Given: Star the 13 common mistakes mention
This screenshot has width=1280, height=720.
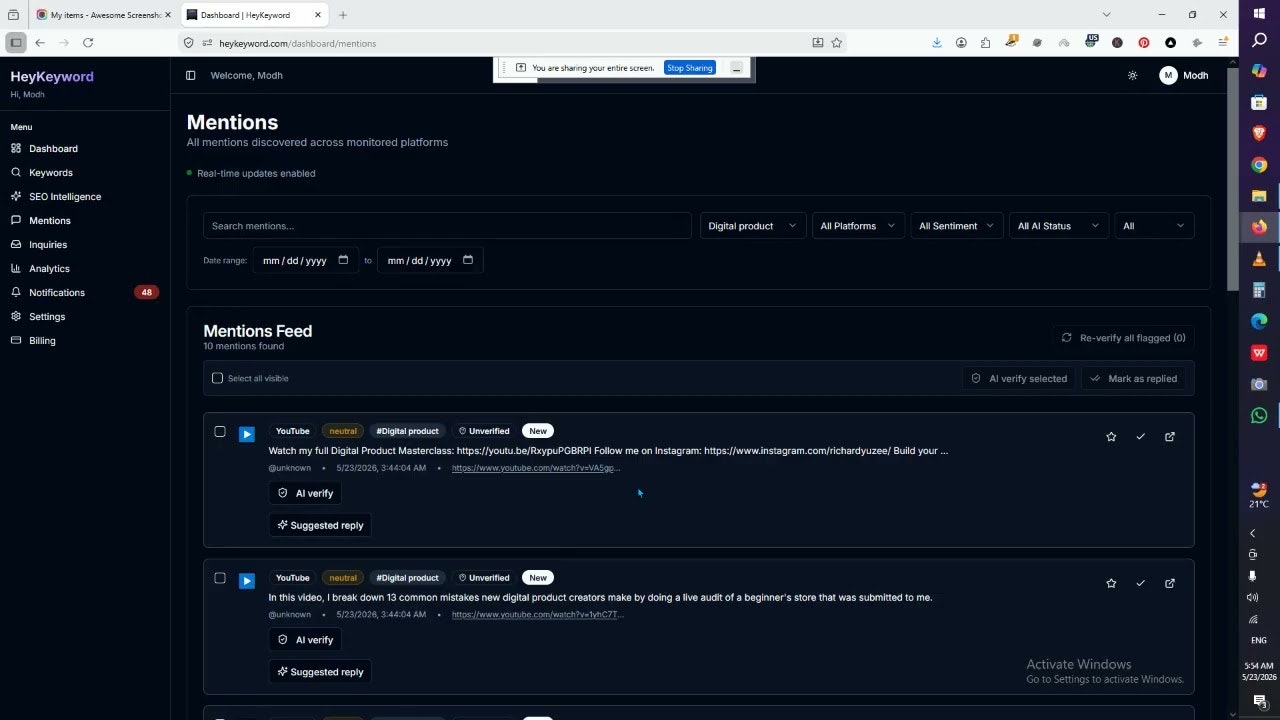Looking at the screenshot, I should tap(1111, 583).
